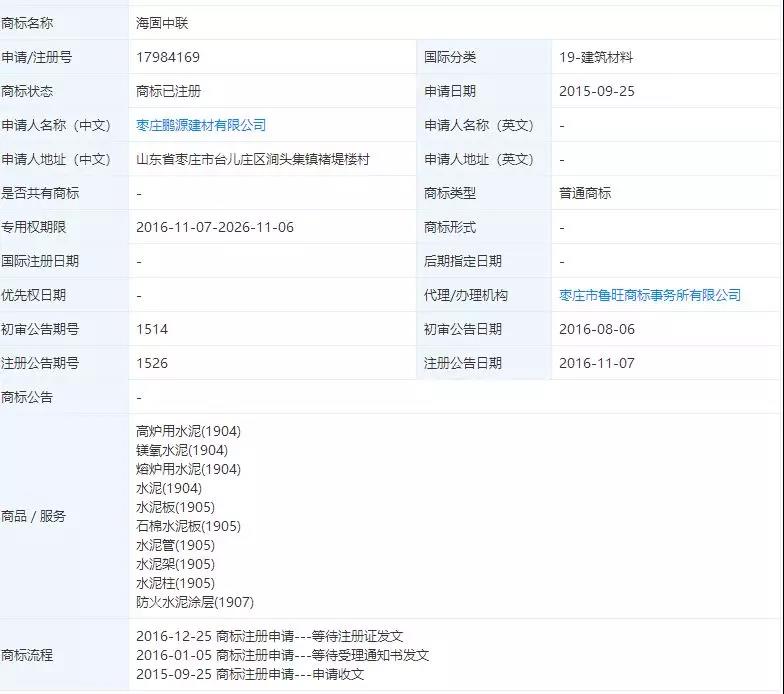Image resolution: width=784 pixels, height=694 pixels.
Task: Select the 防火水泥涂层(1907) goods item
Action: [x=195, y=602]
